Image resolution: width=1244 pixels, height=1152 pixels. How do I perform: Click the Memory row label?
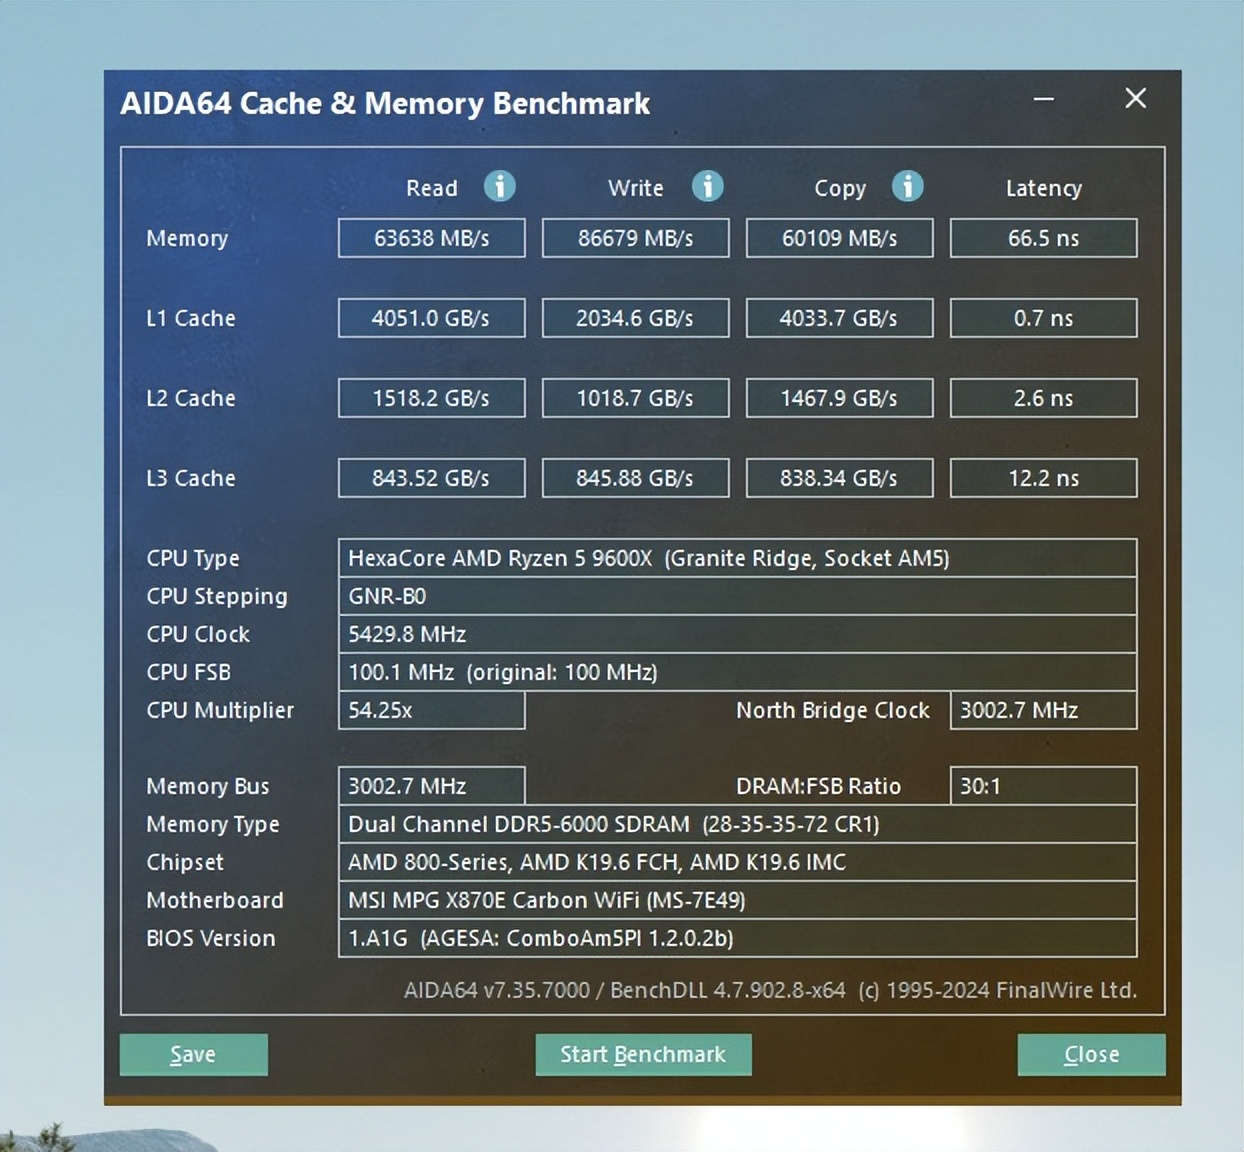[x=187, y=239]
